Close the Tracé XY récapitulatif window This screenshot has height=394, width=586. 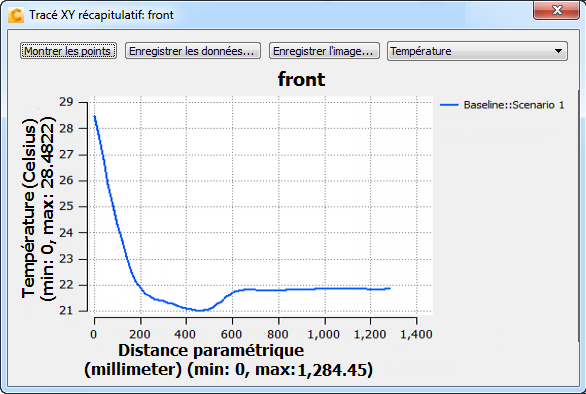tap(556, 10)
